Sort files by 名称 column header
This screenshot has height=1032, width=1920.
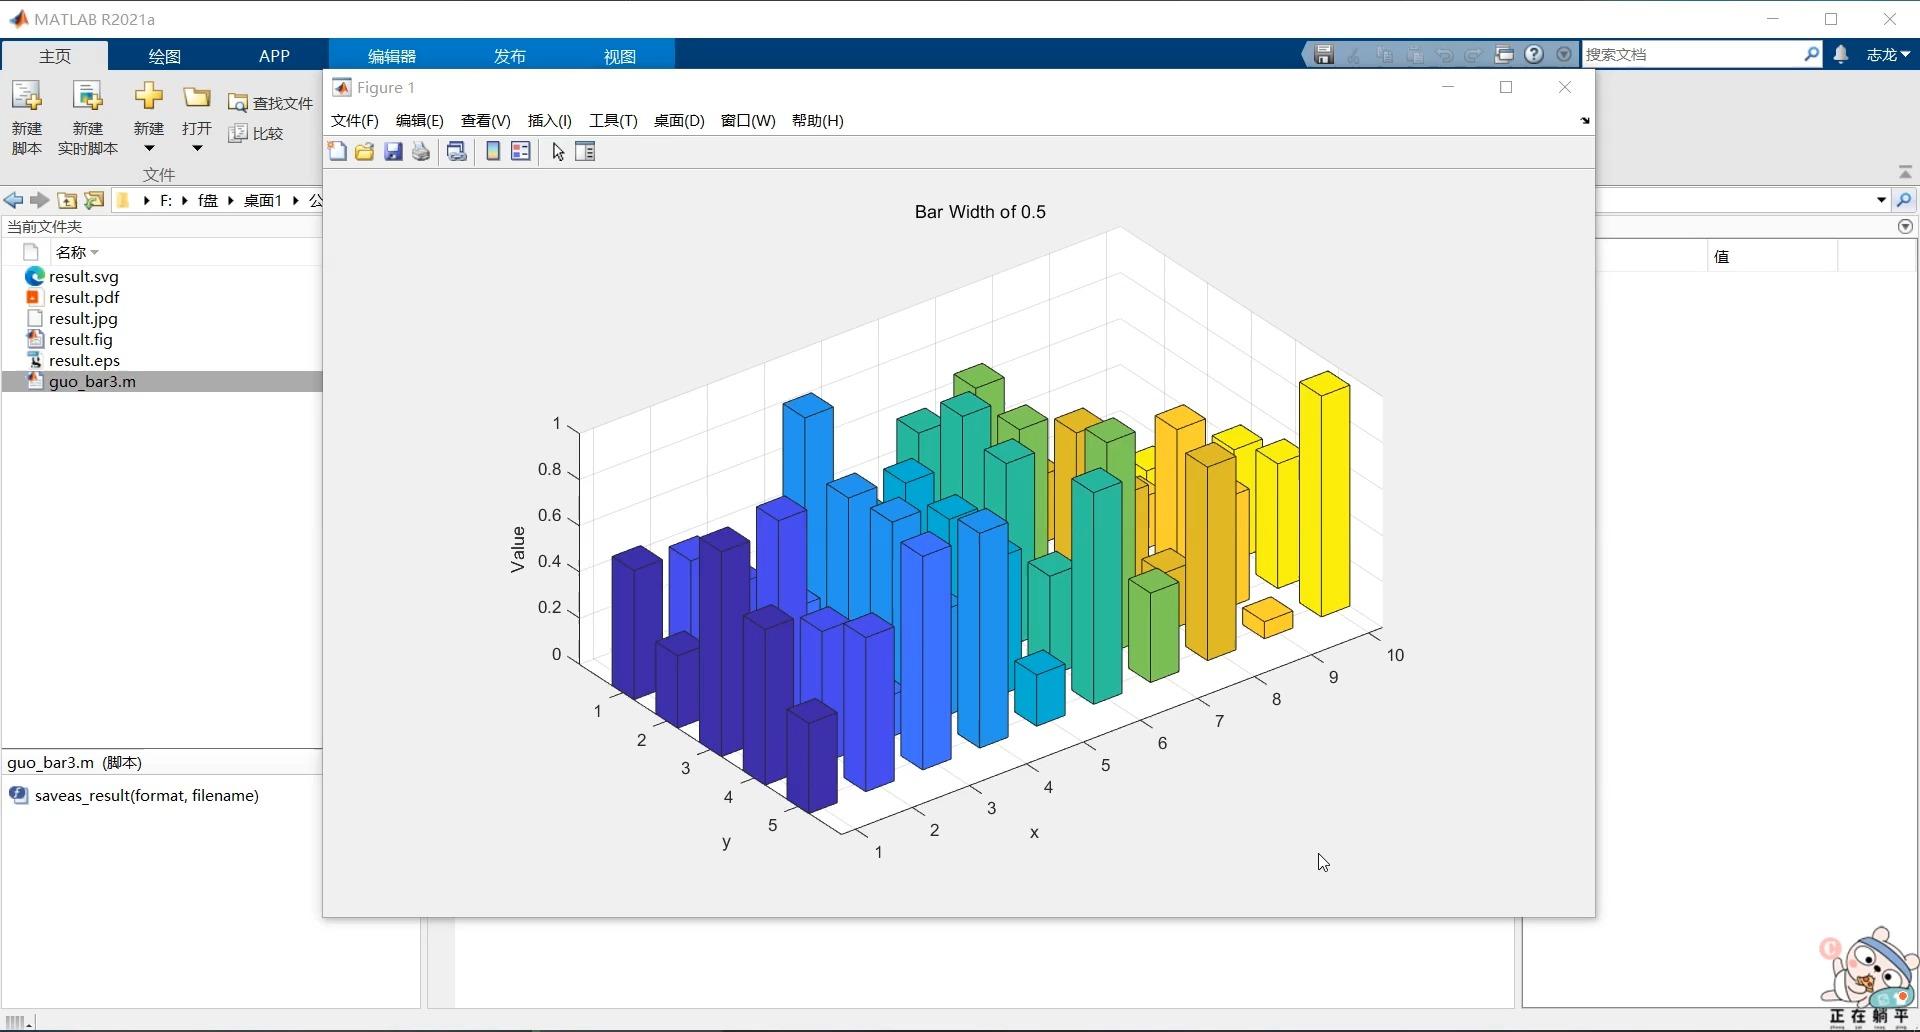tap(77, 252)
